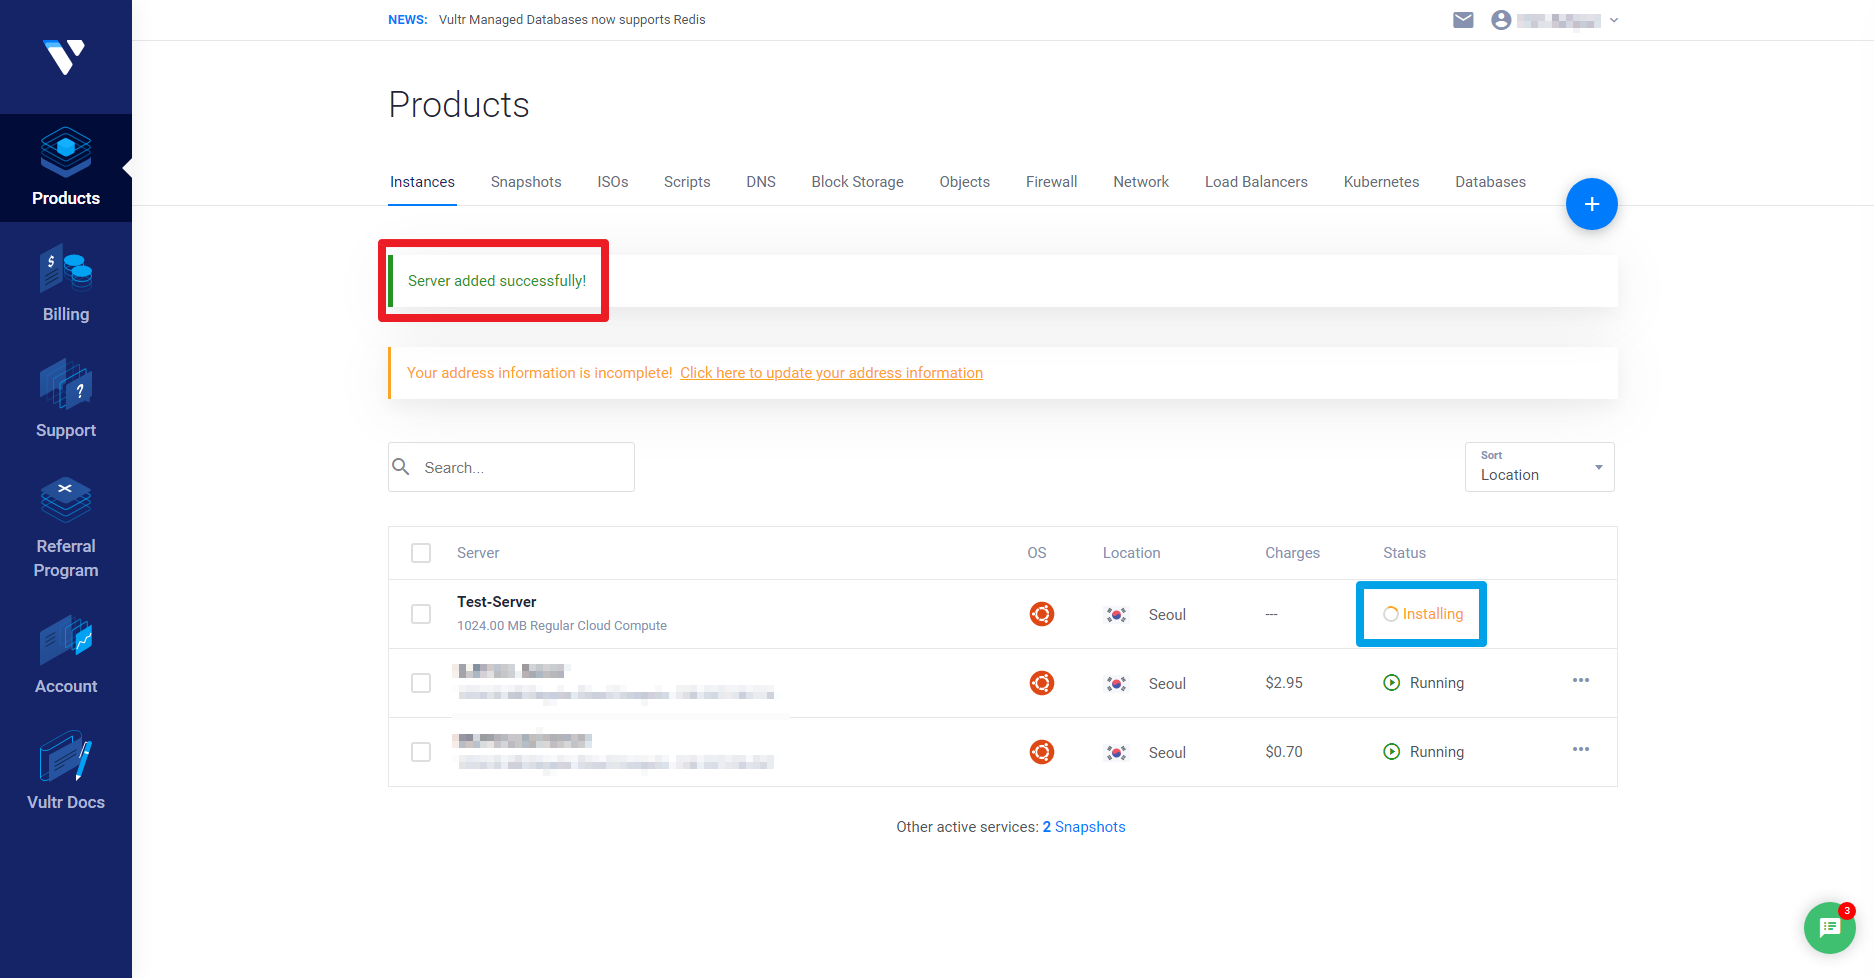Open the Products sidebar section
The height and width of the screenshot is (978, 1874).
click(66, 168)
